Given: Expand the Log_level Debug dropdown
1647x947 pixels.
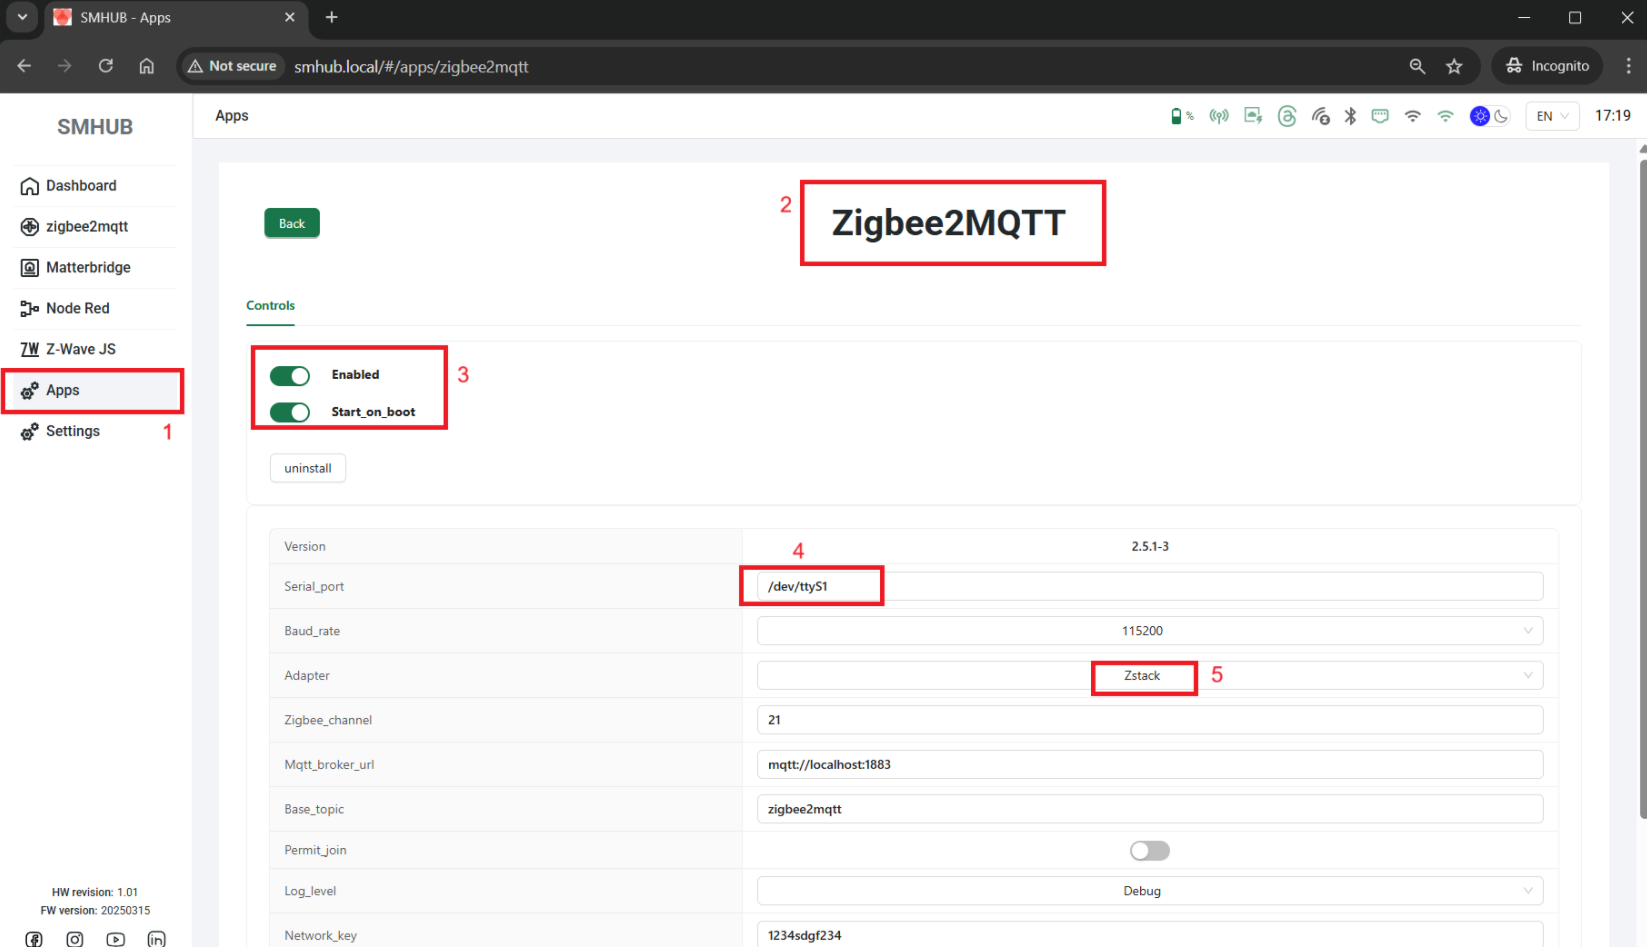Looking at the screenshot, I should pyautogui.click(x=1149, y=891).
